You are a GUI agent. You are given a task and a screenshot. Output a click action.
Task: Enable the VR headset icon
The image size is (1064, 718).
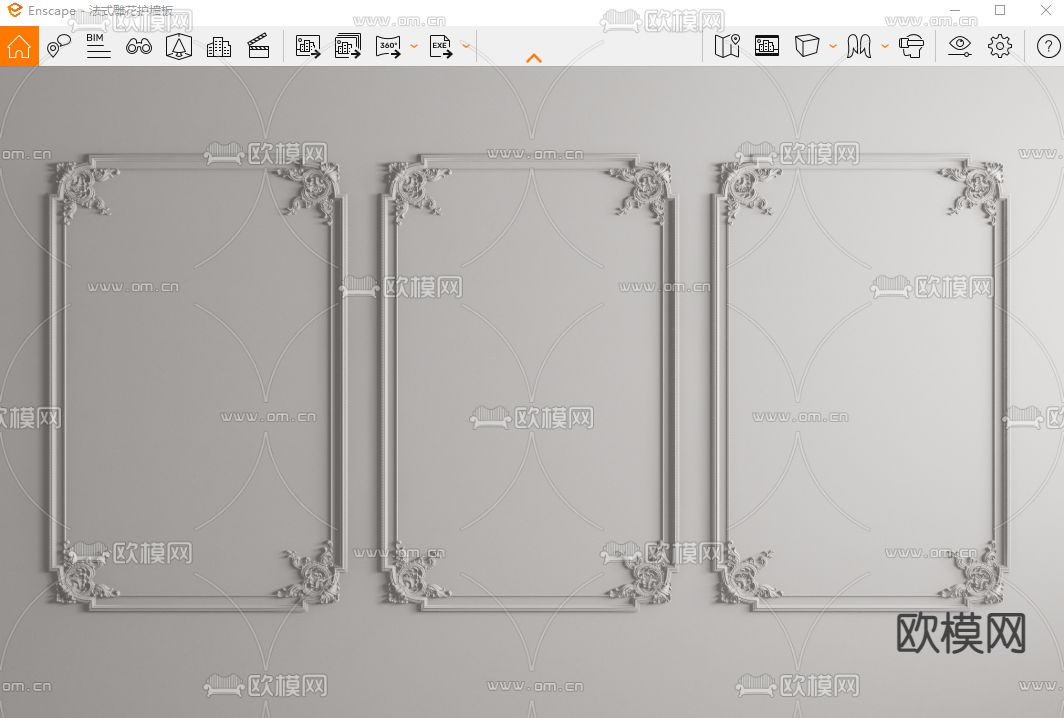[911, 46]
